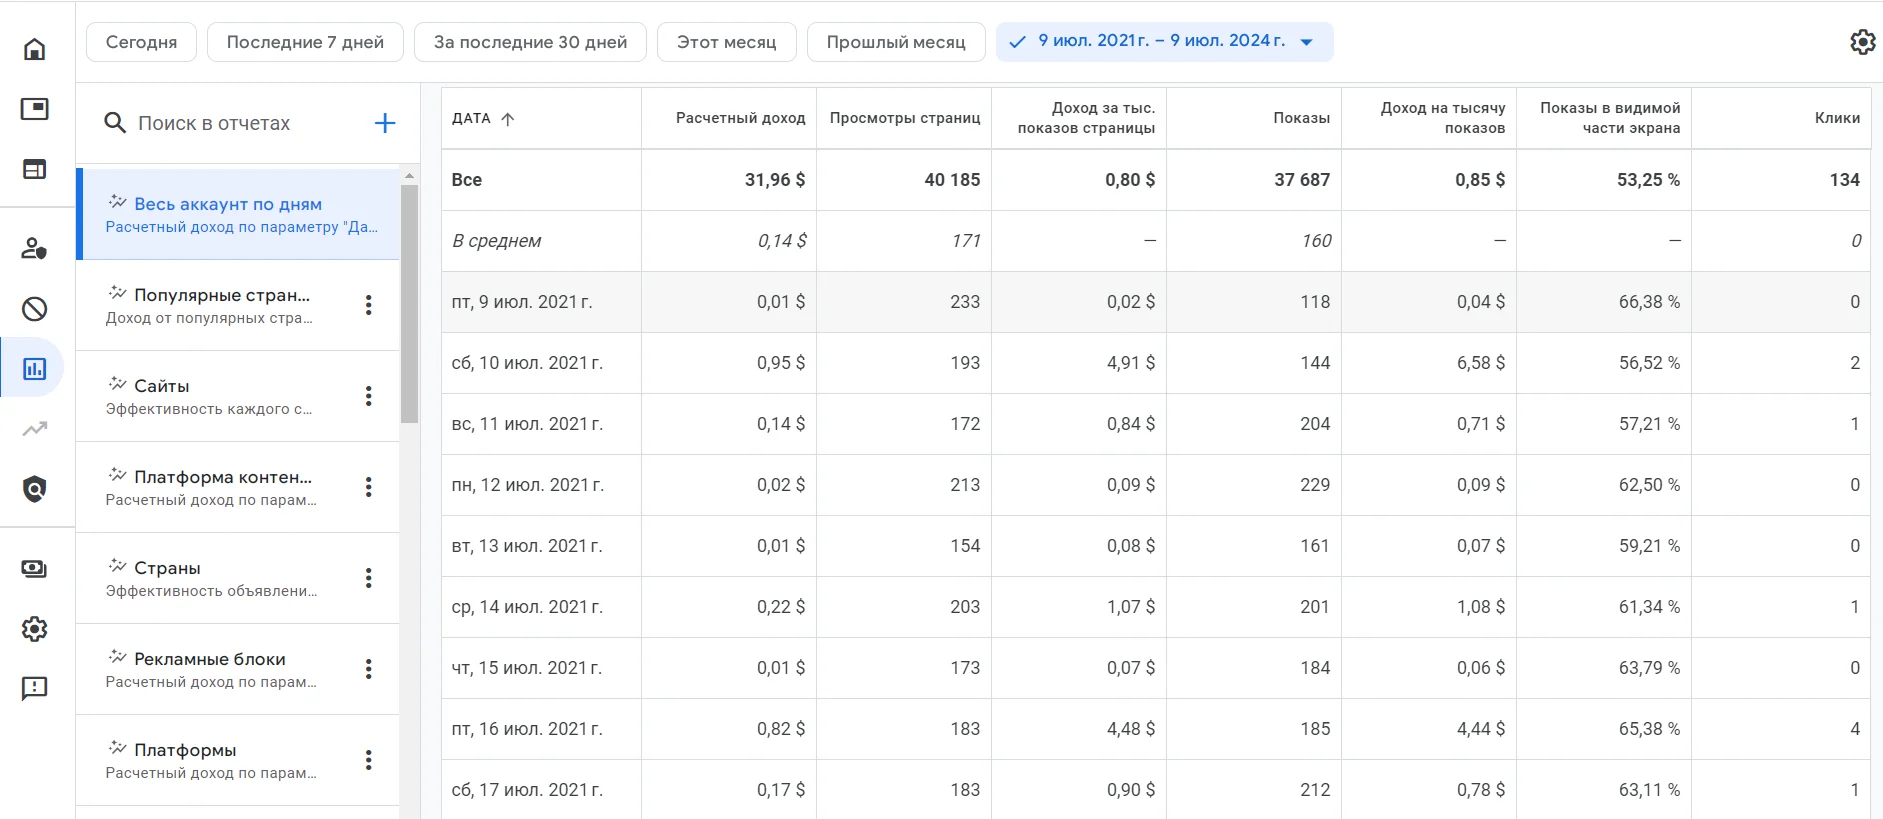Click the report list scrollbar thumb
This screenshot has width=1883, height=819.
click(409, 304)
